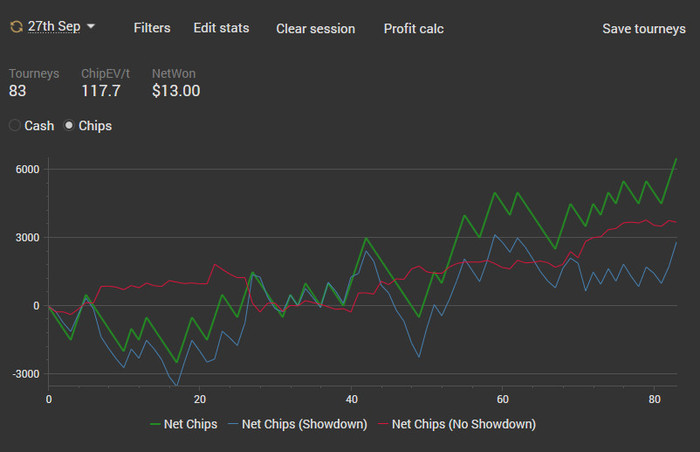Click the 27th Sep date label
The width and height of the screenshot is (700, 452).
tap(54, 26)
